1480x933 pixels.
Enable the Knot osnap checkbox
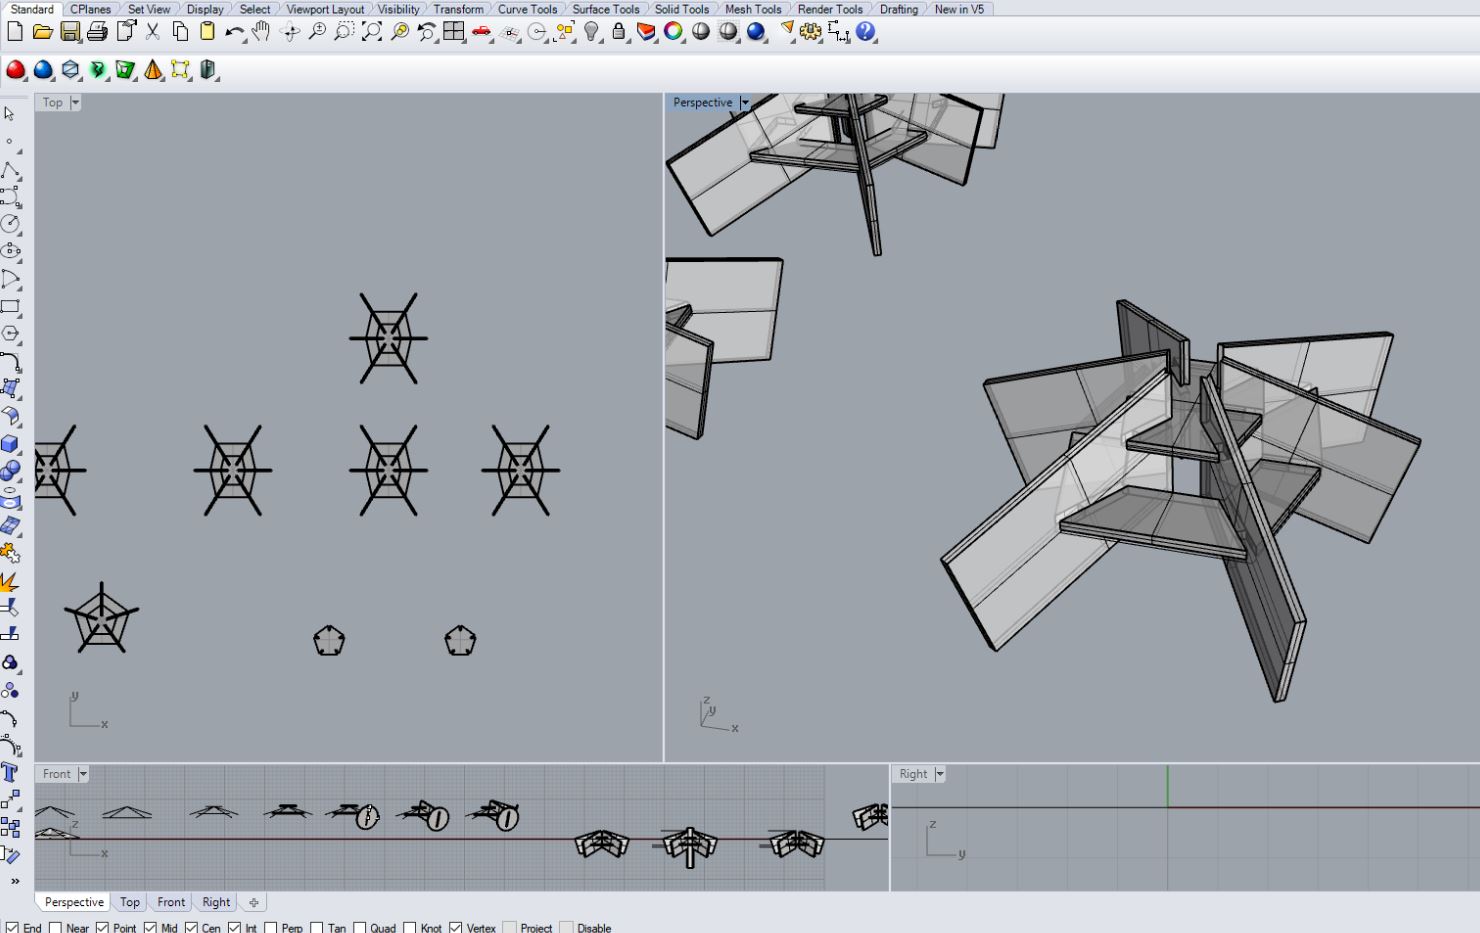click(x=409, y=928)
